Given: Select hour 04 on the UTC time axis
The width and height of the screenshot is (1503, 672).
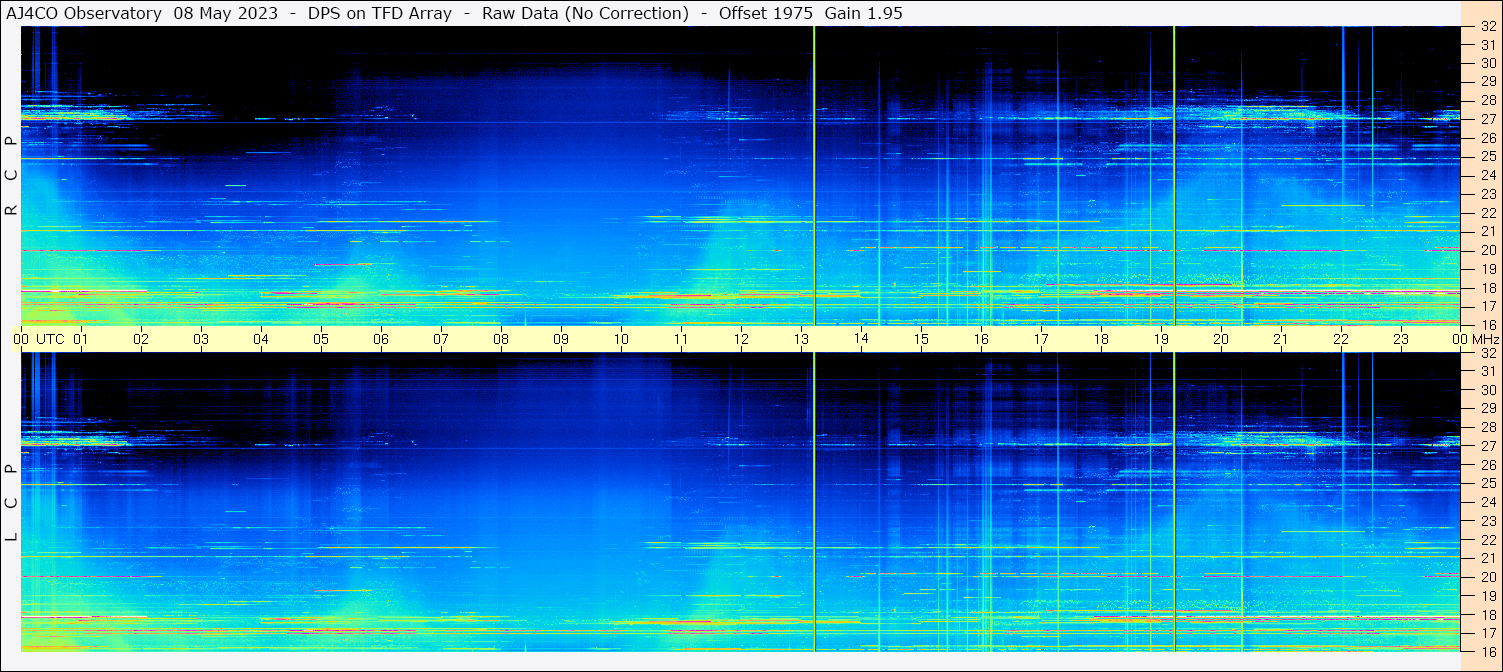Looking at the screenshot, I should (261, 339).
